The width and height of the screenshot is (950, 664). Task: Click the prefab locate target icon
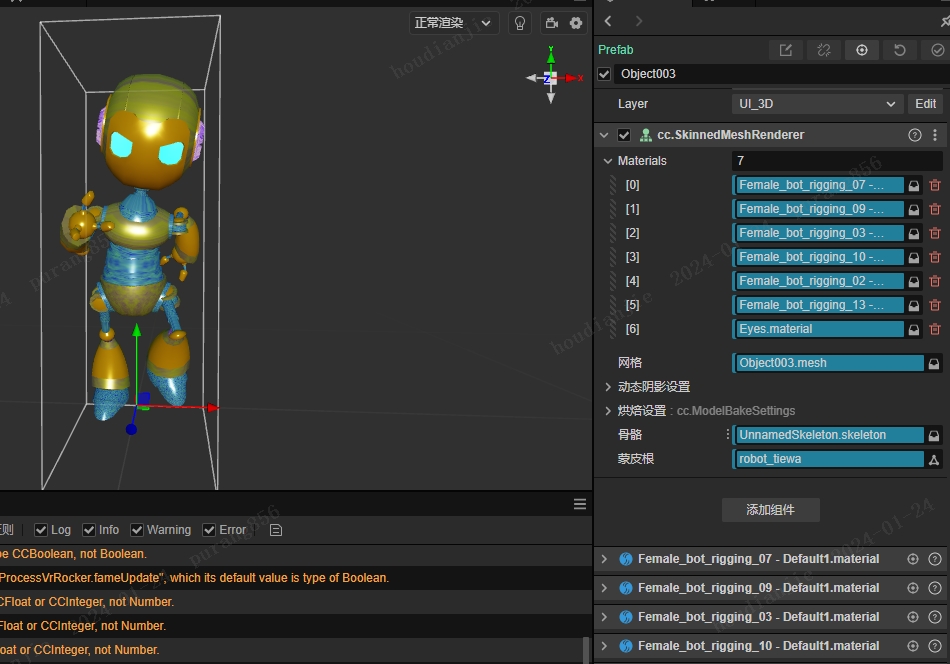[861, 50]
